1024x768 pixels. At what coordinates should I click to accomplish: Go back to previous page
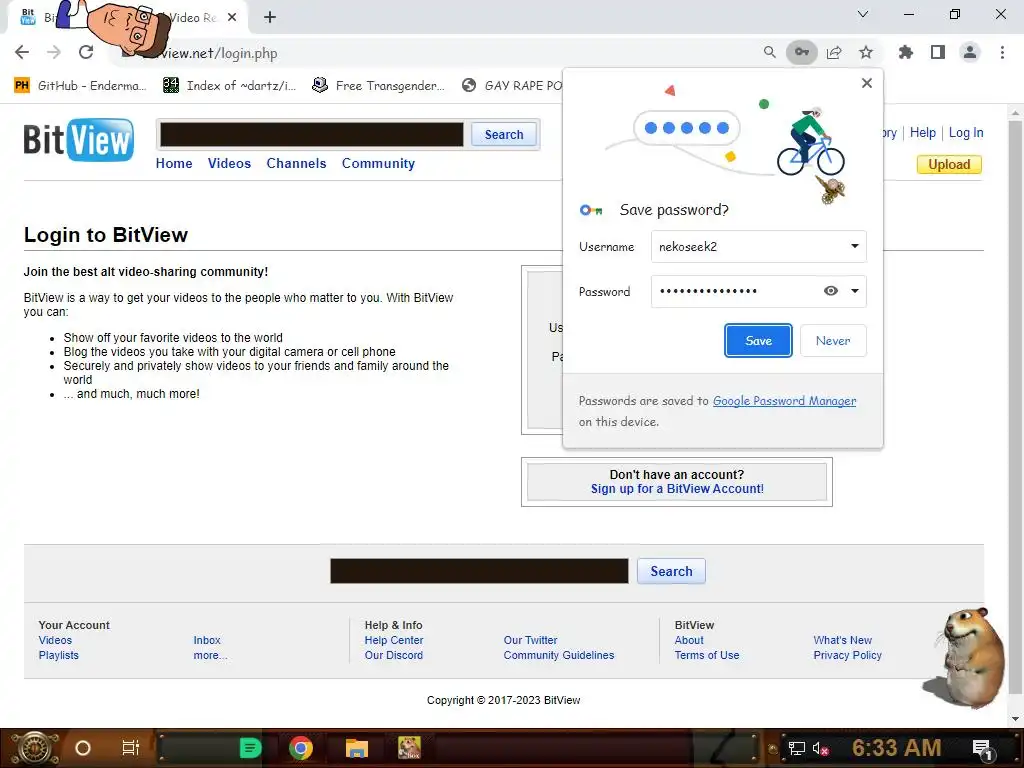click(x=22, y=52)
